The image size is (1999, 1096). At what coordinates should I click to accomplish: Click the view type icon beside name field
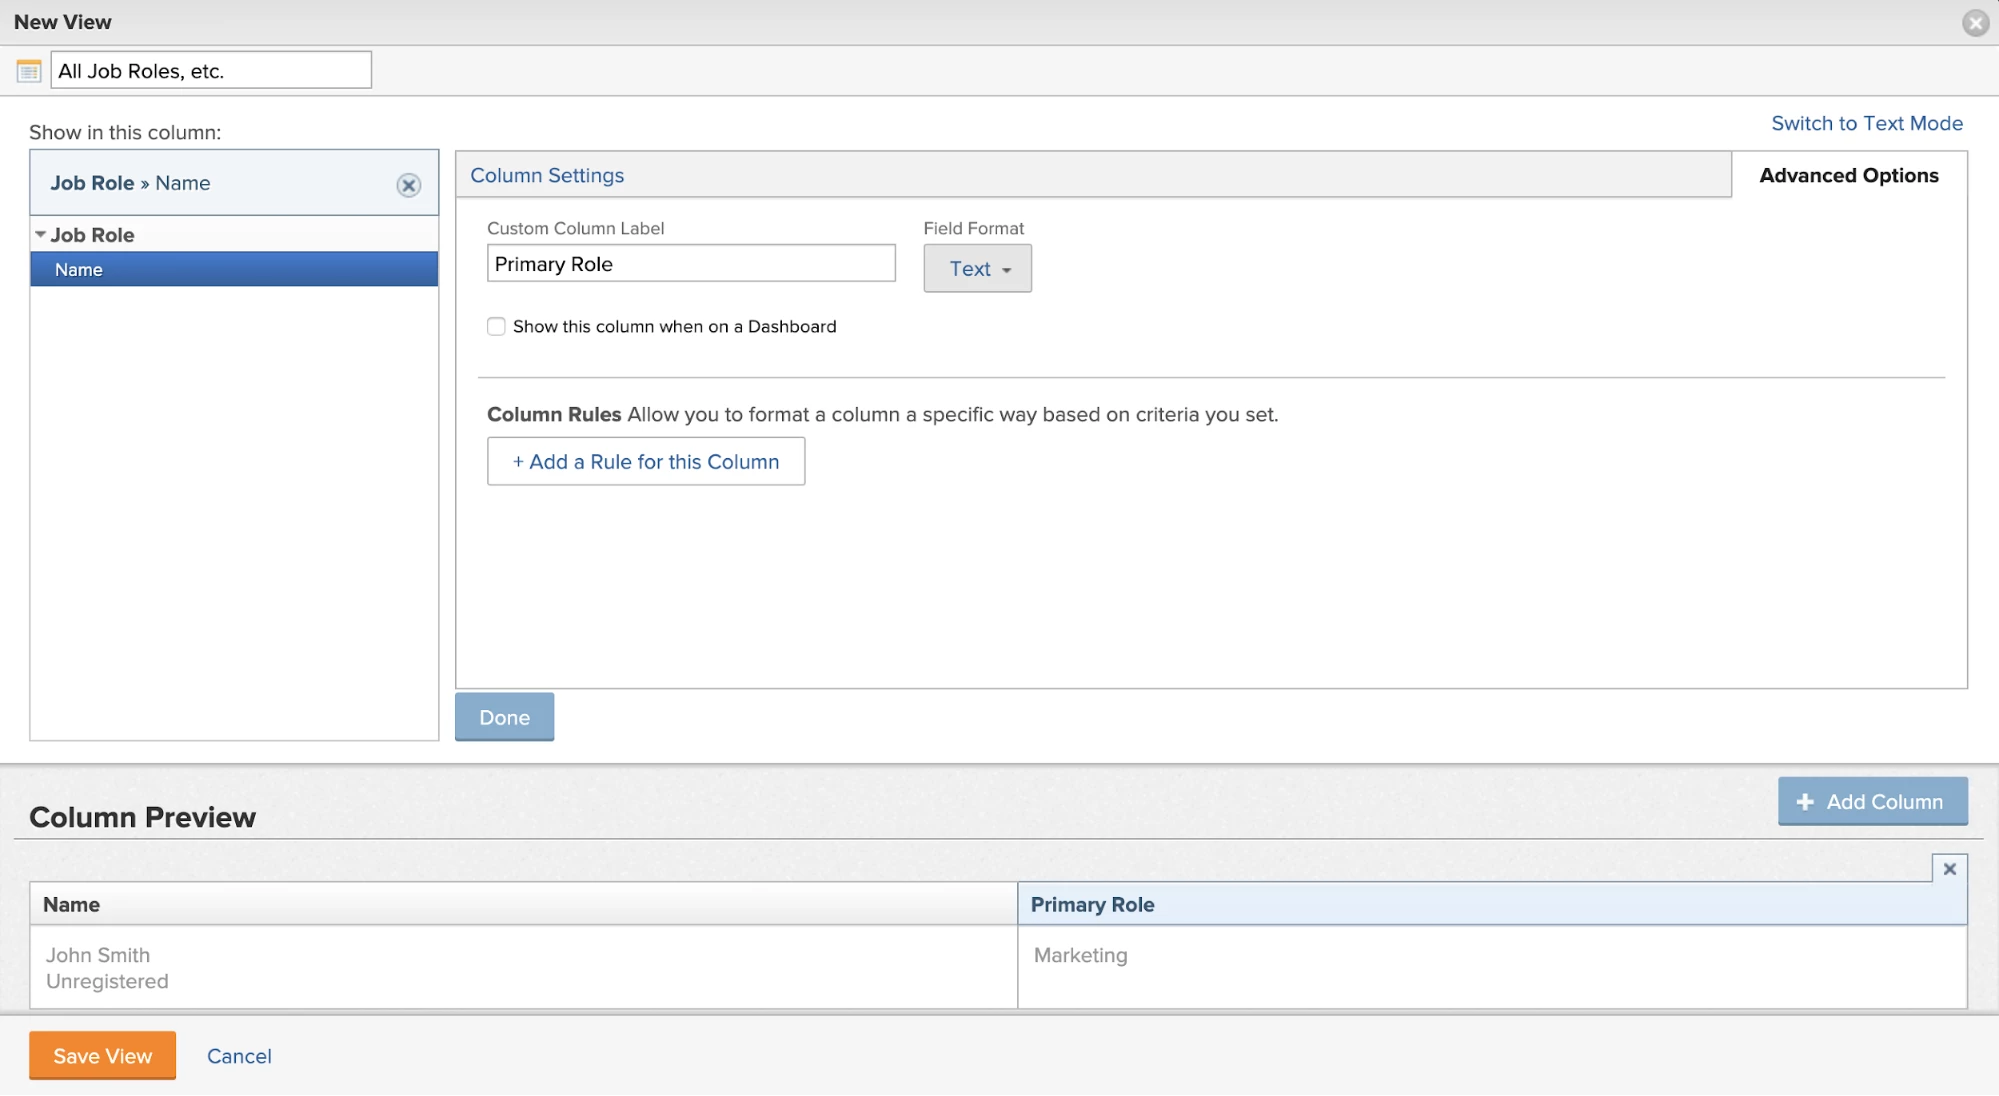click(29, 71)
